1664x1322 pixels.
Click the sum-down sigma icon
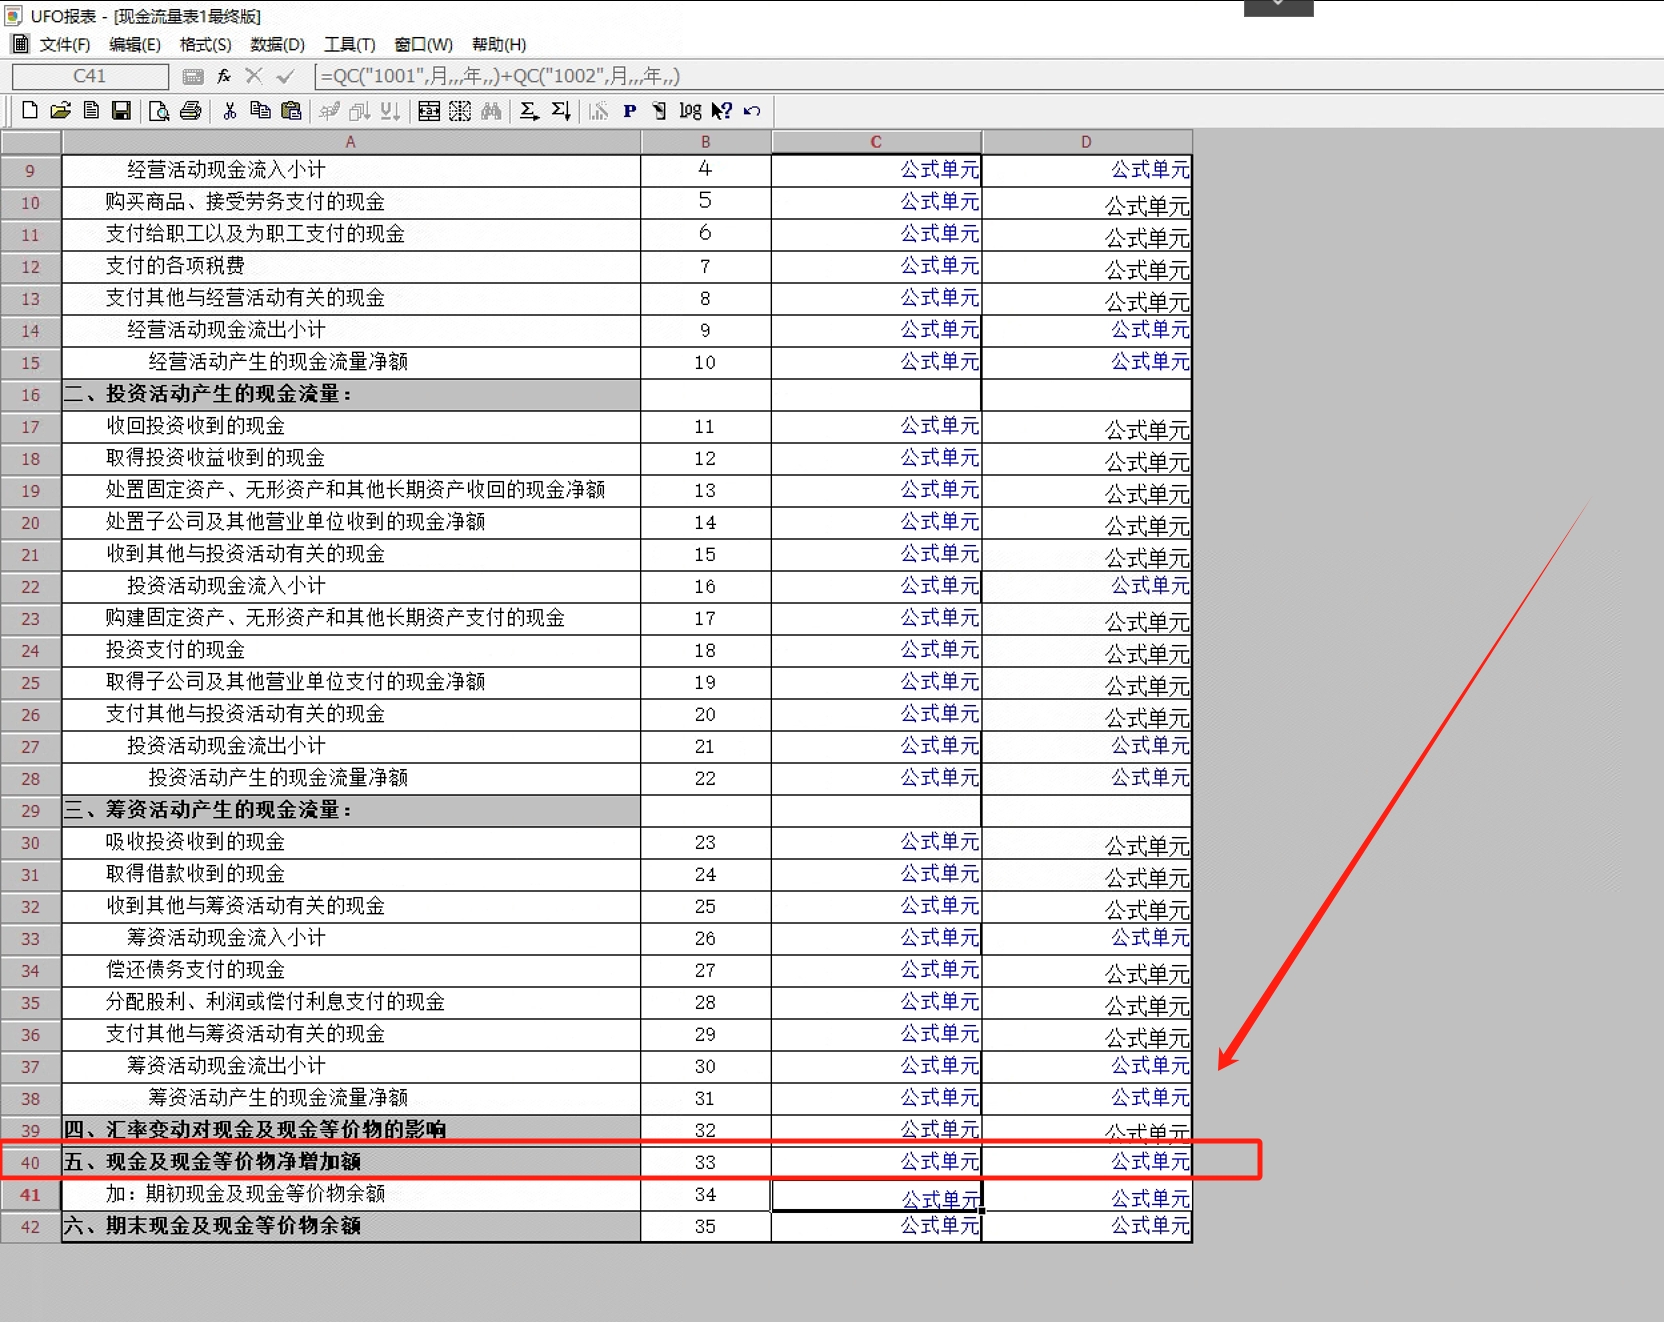[x=561, y=111]
